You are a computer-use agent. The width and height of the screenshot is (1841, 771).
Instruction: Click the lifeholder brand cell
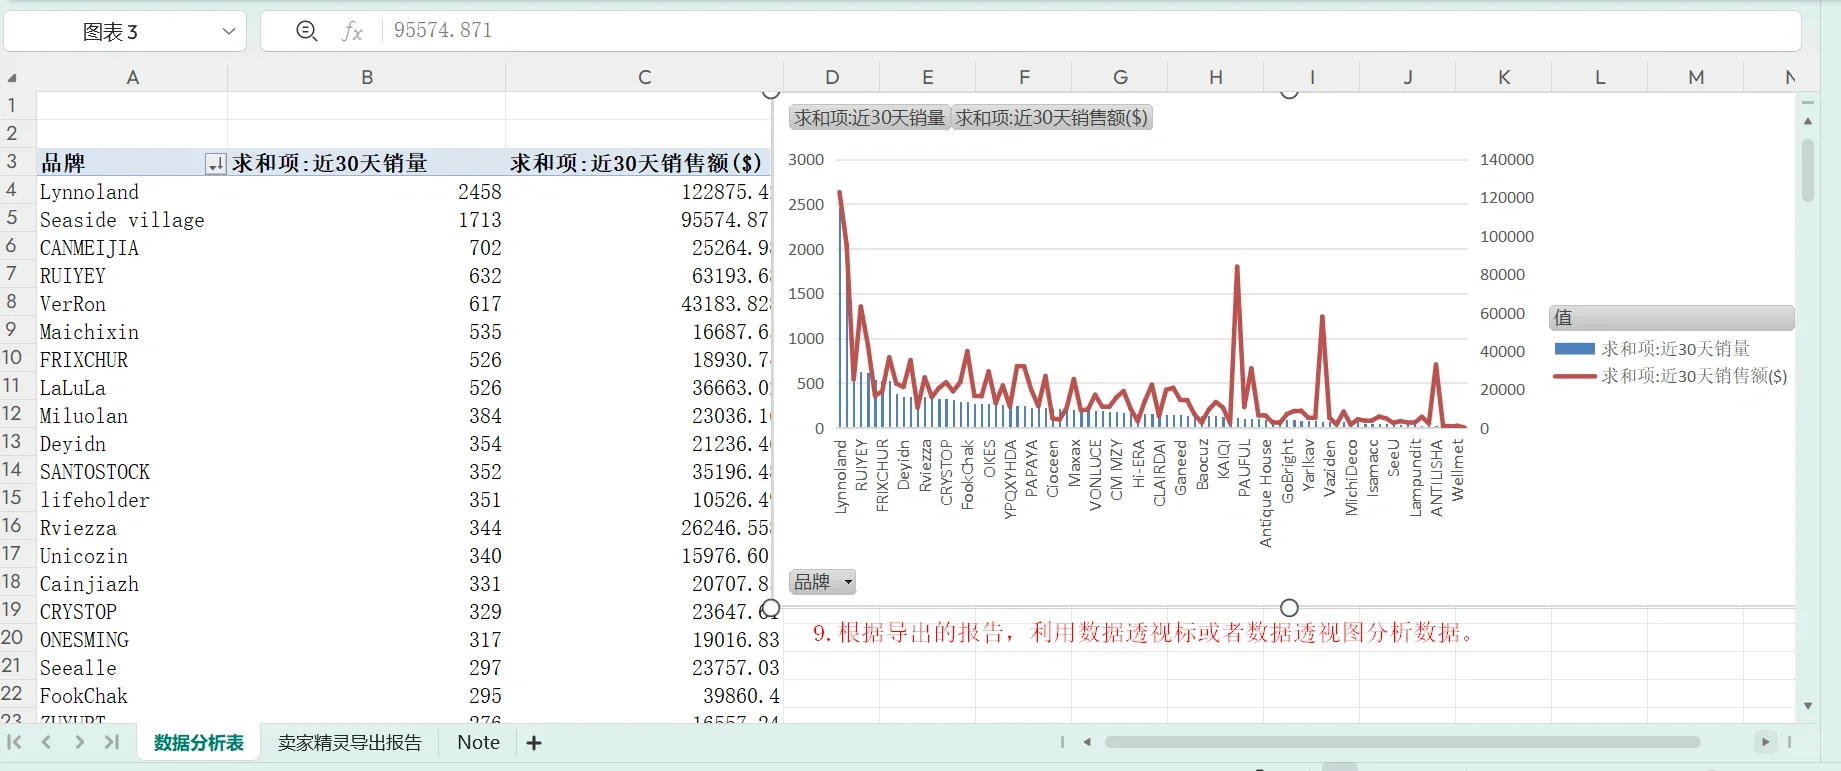click(132, 500)
